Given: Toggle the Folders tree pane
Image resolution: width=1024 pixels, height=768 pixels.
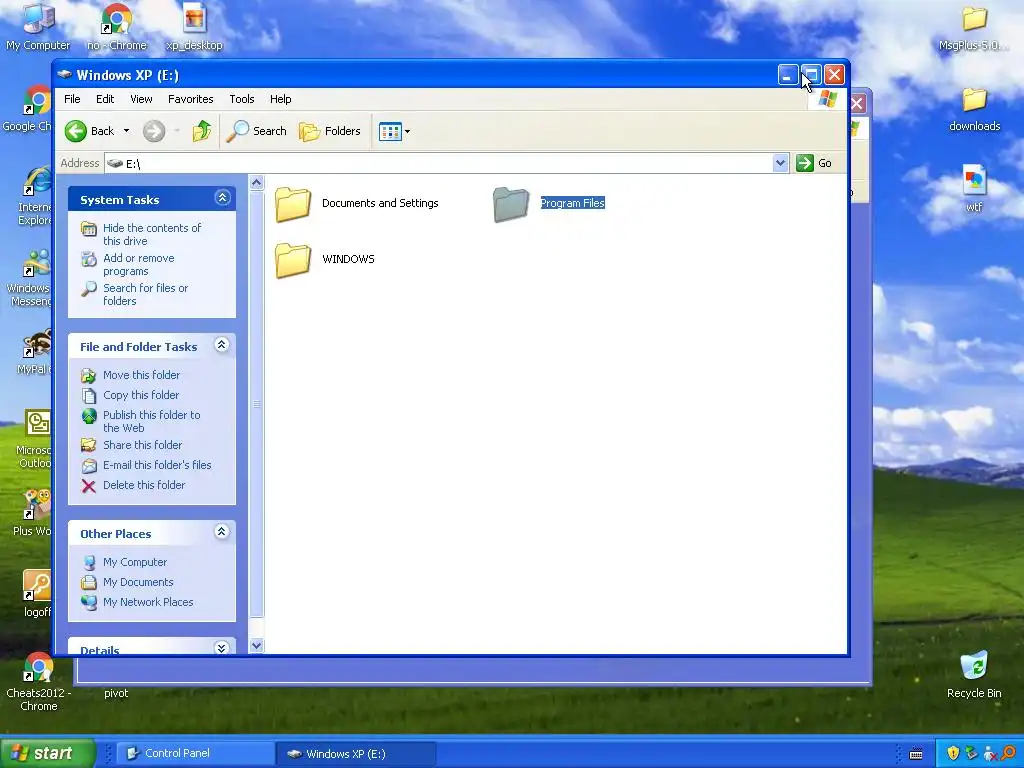Looking at the screenshot, I should [x=330, y=131].
